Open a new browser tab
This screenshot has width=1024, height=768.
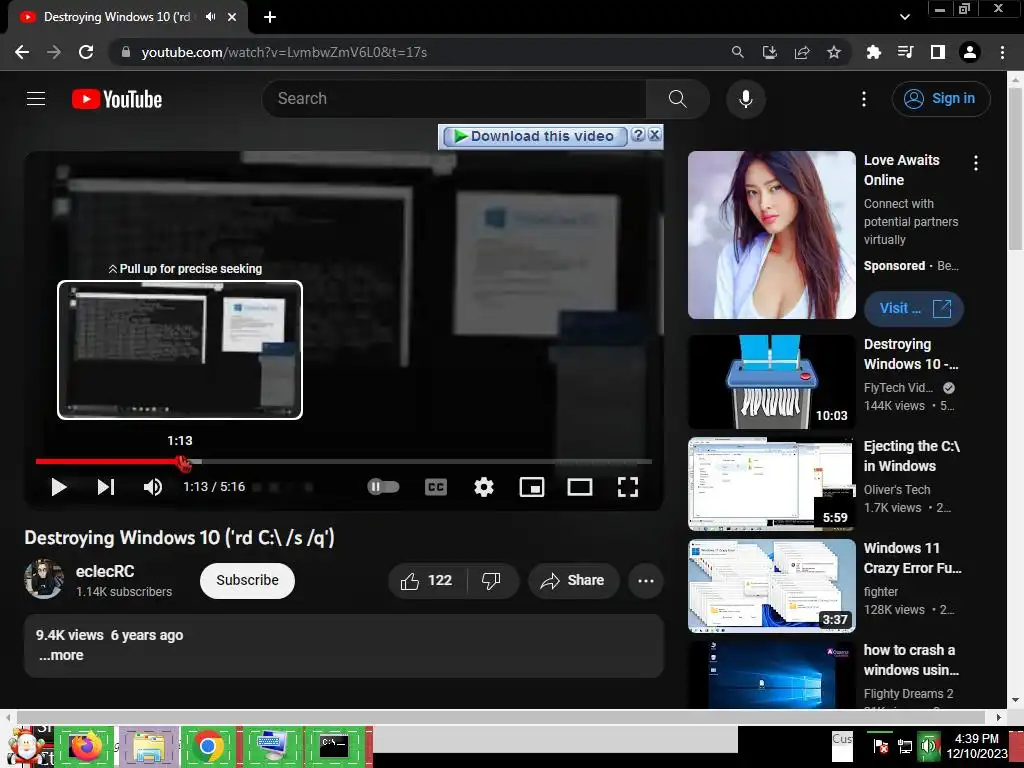(x=270, y=17)
